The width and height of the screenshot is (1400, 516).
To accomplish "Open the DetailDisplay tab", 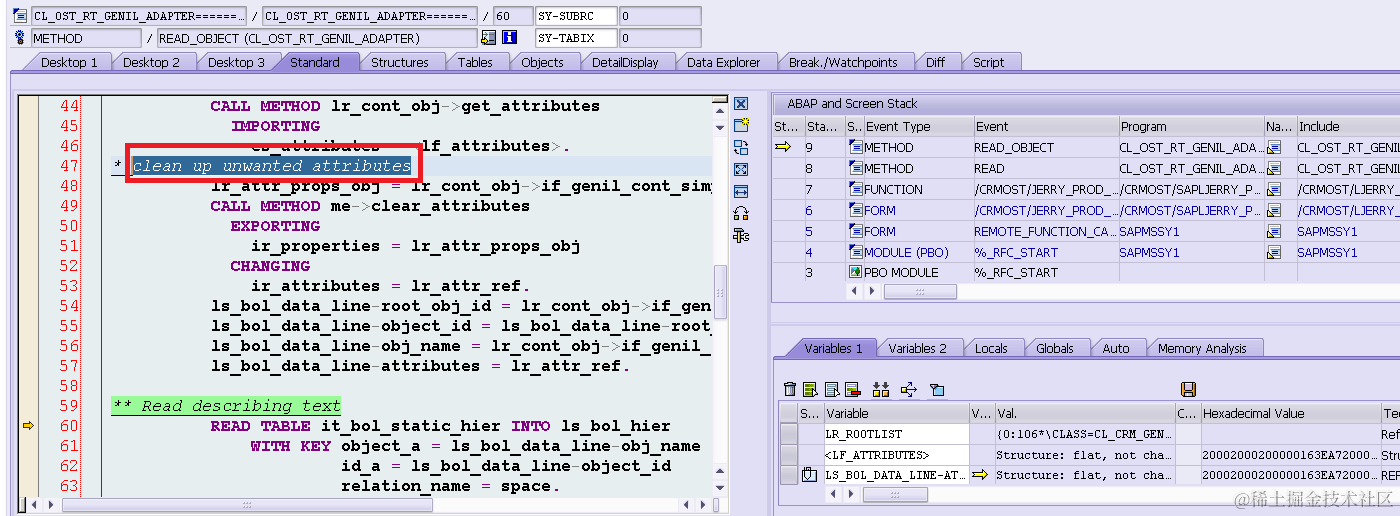I will tap(625, 62).
